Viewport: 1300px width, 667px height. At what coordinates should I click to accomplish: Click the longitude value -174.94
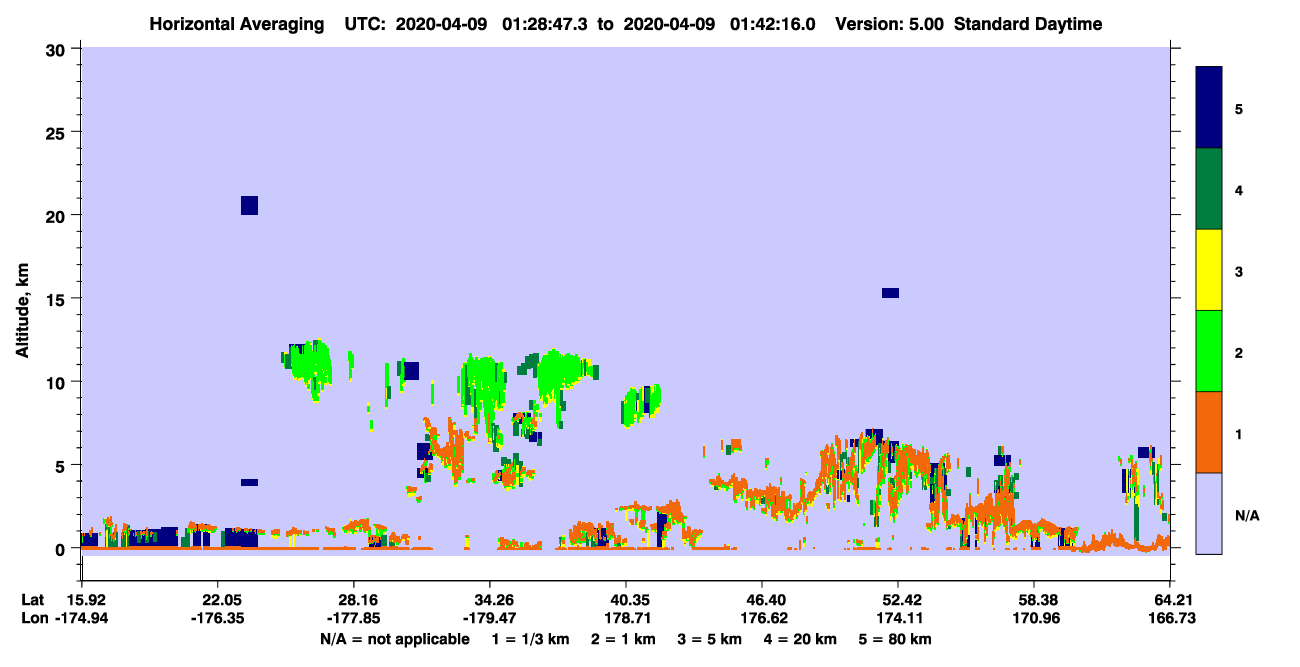click(82, 618)
